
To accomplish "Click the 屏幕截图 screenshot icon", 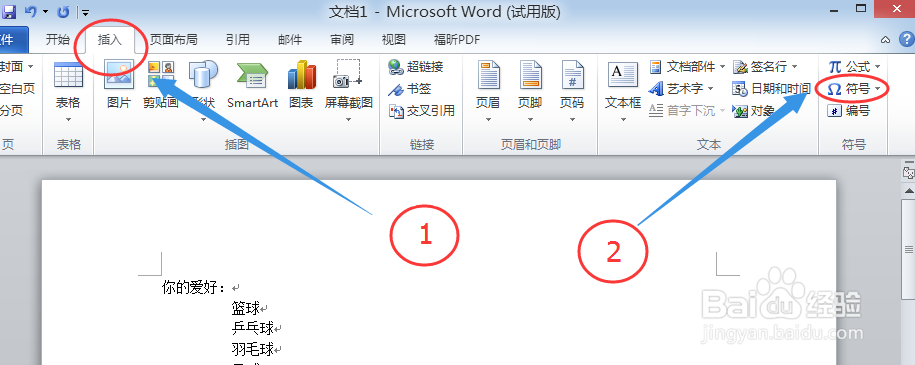I will point(348,75).
